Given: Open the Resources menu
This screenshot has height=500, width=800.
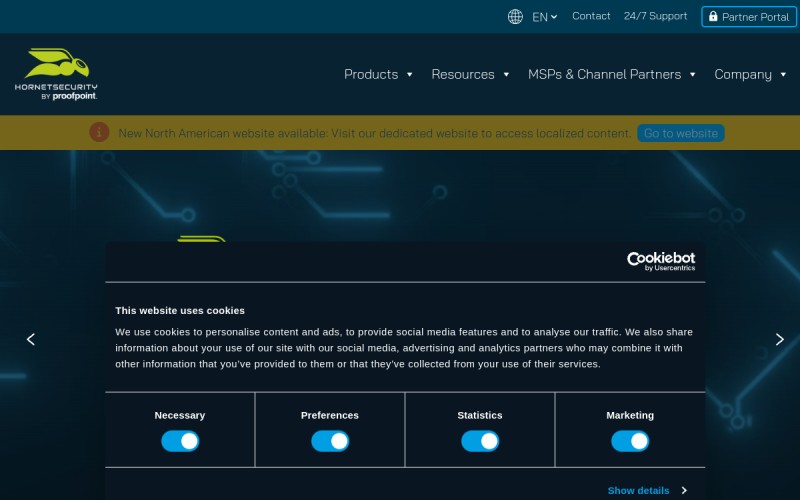Looking at the screenshot, I should pyautogui.click(x=463, y=74).
